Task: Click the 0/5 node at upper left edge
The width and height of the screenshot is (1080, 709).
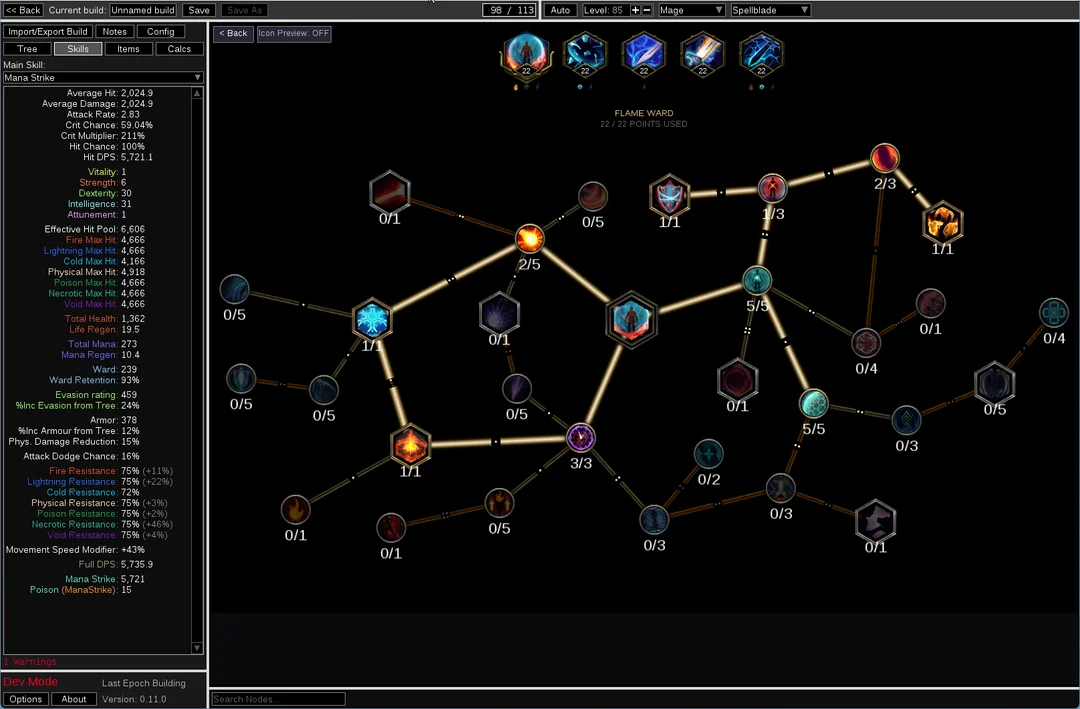Action: click(234, 290)
